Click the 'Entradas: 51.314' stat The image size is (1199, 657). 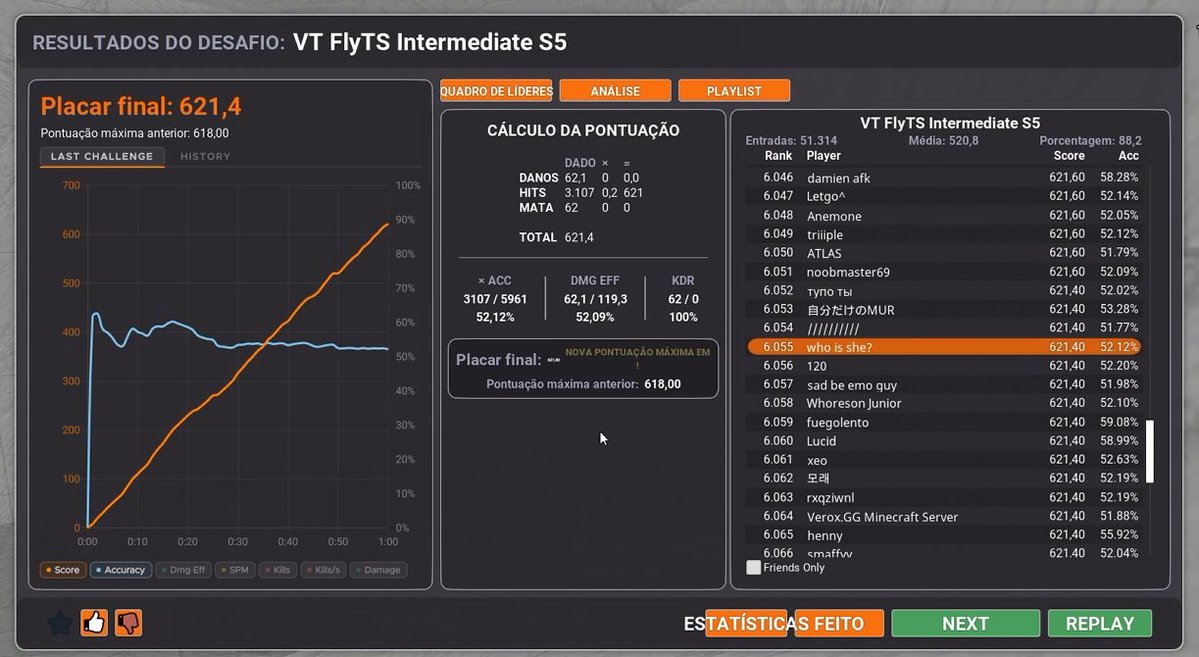coord(791,141)
